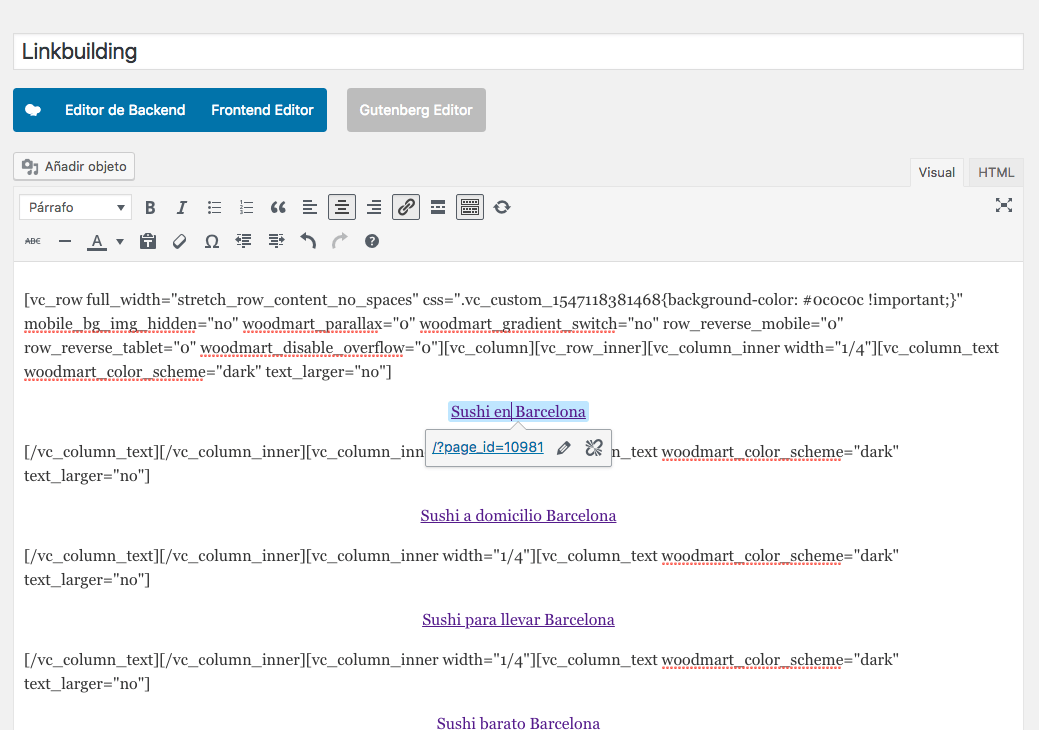Insert a bulleted list
This screenshot has width=1039, height=730.
point(214,207)
